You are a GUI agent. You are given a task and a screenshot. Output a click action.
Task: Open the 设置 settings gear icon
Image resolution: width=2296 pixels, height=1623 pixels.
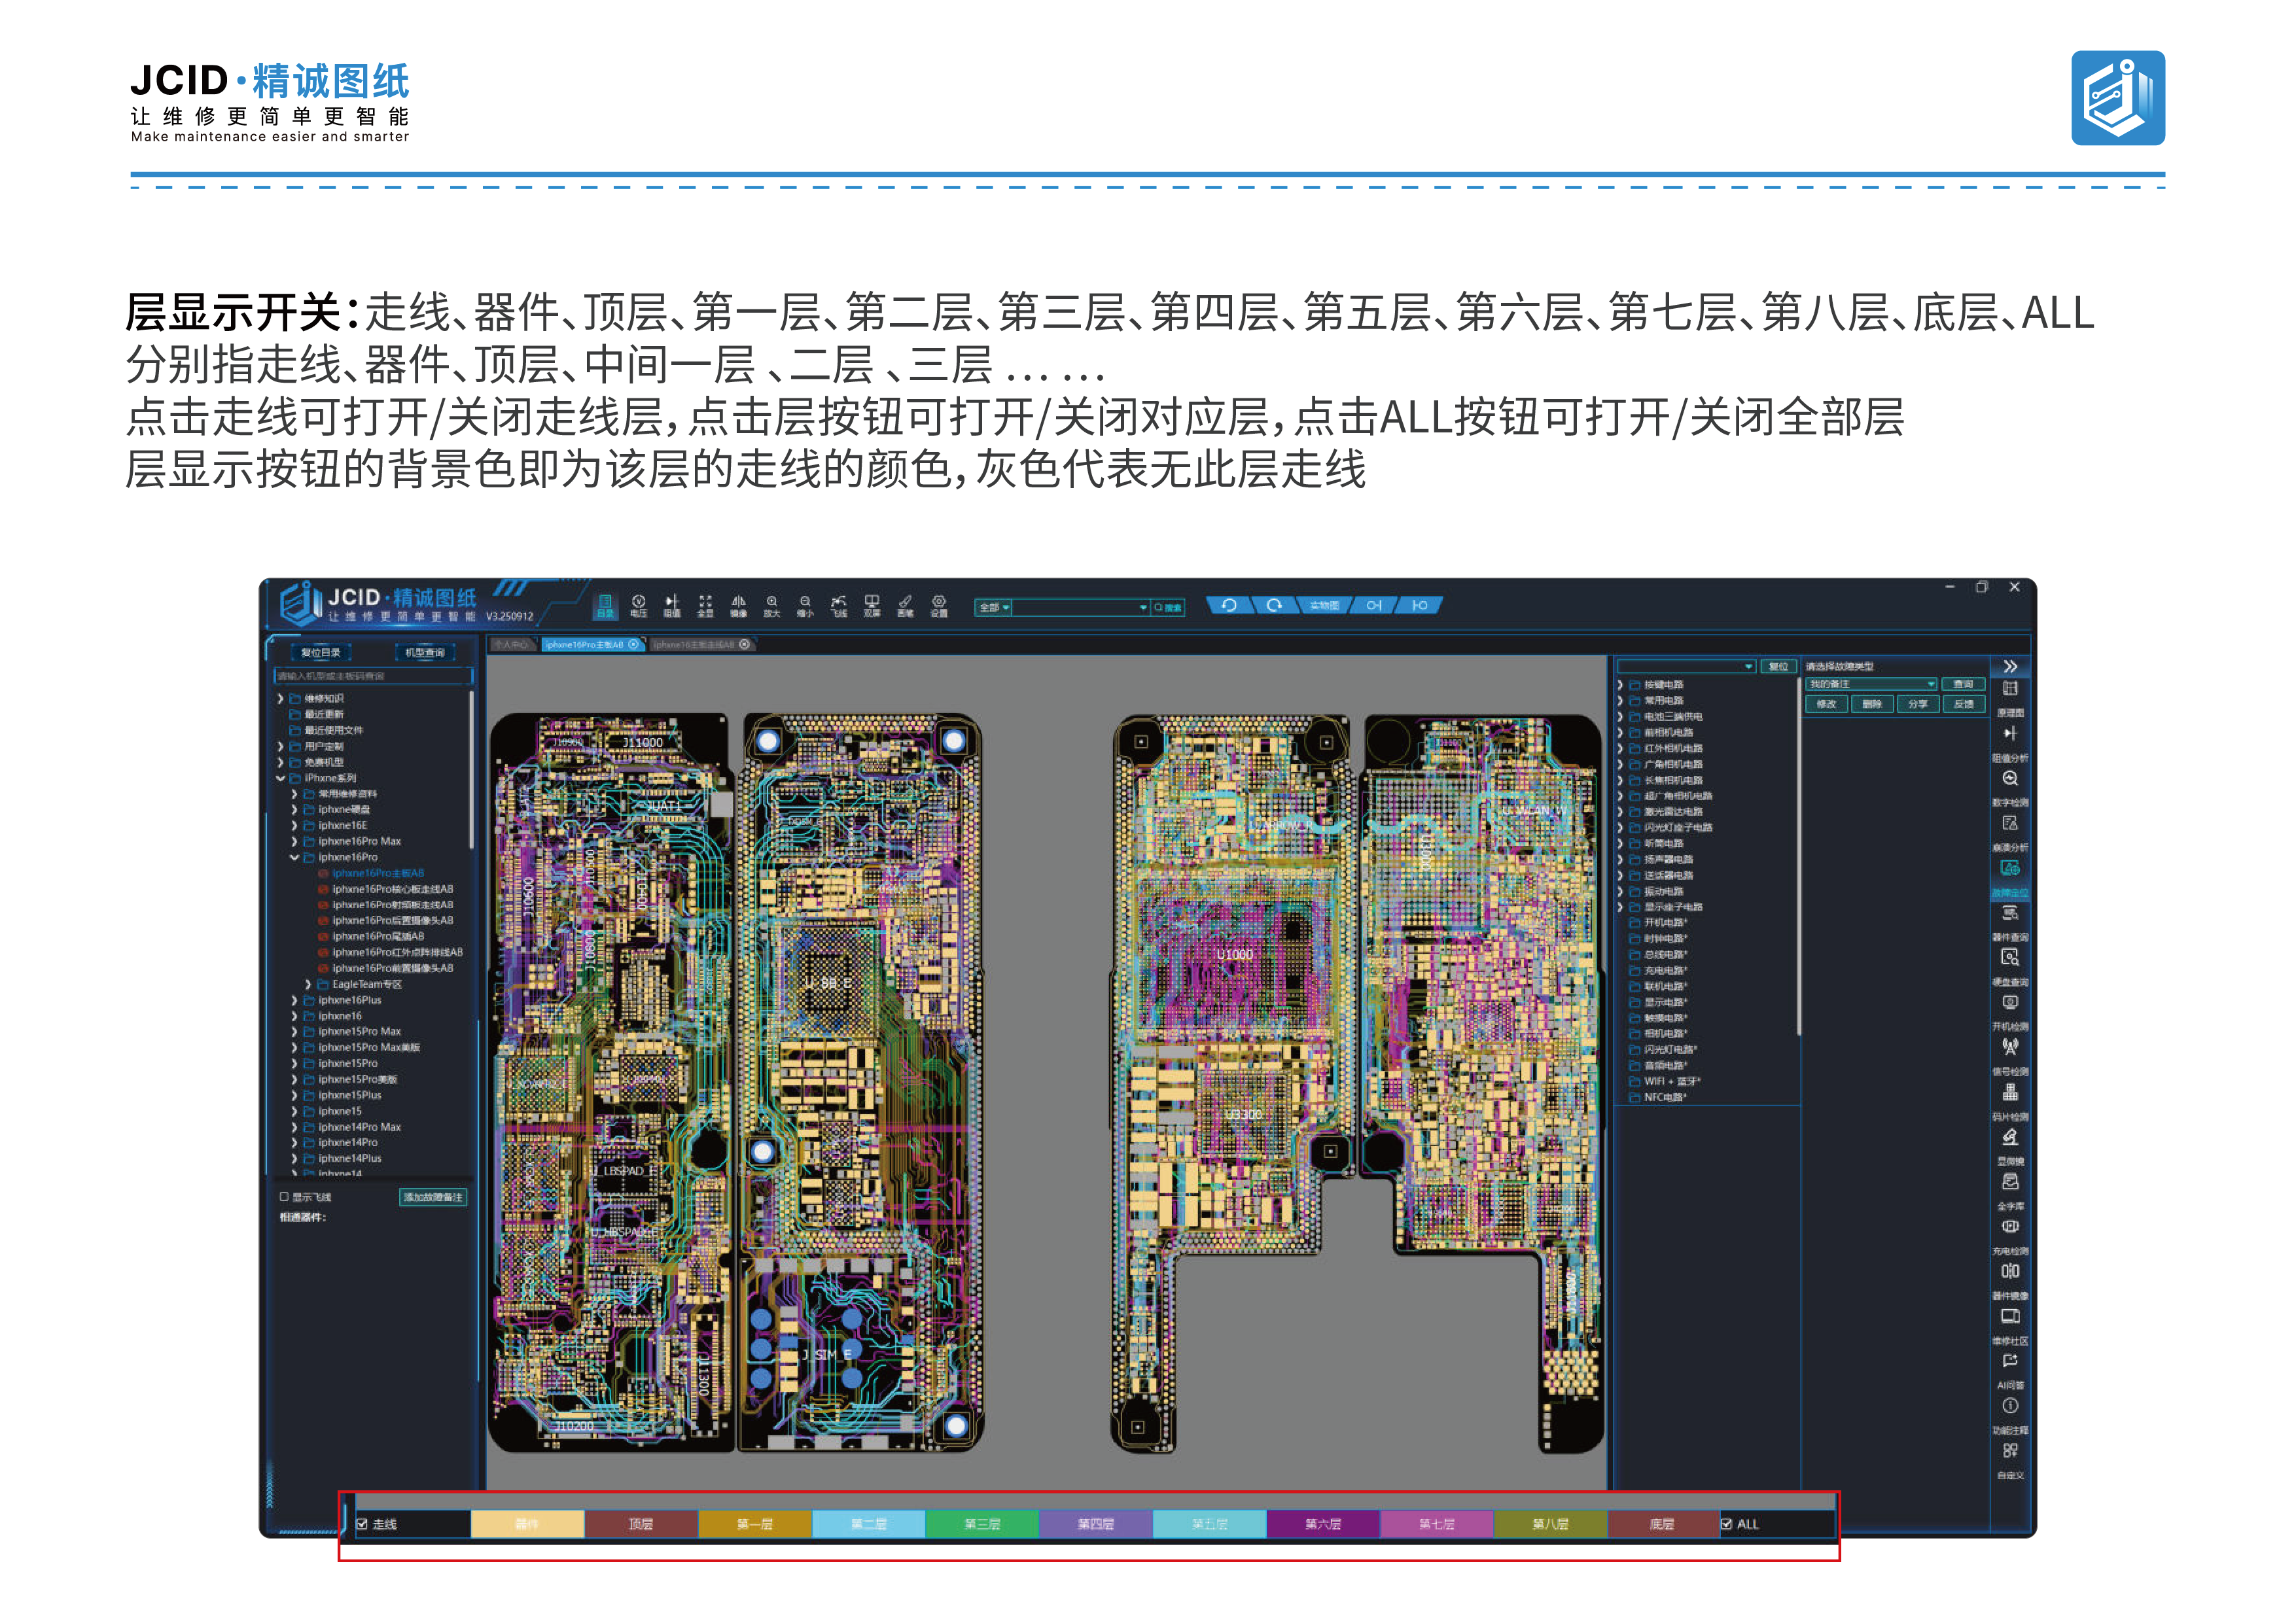[939, 605]
